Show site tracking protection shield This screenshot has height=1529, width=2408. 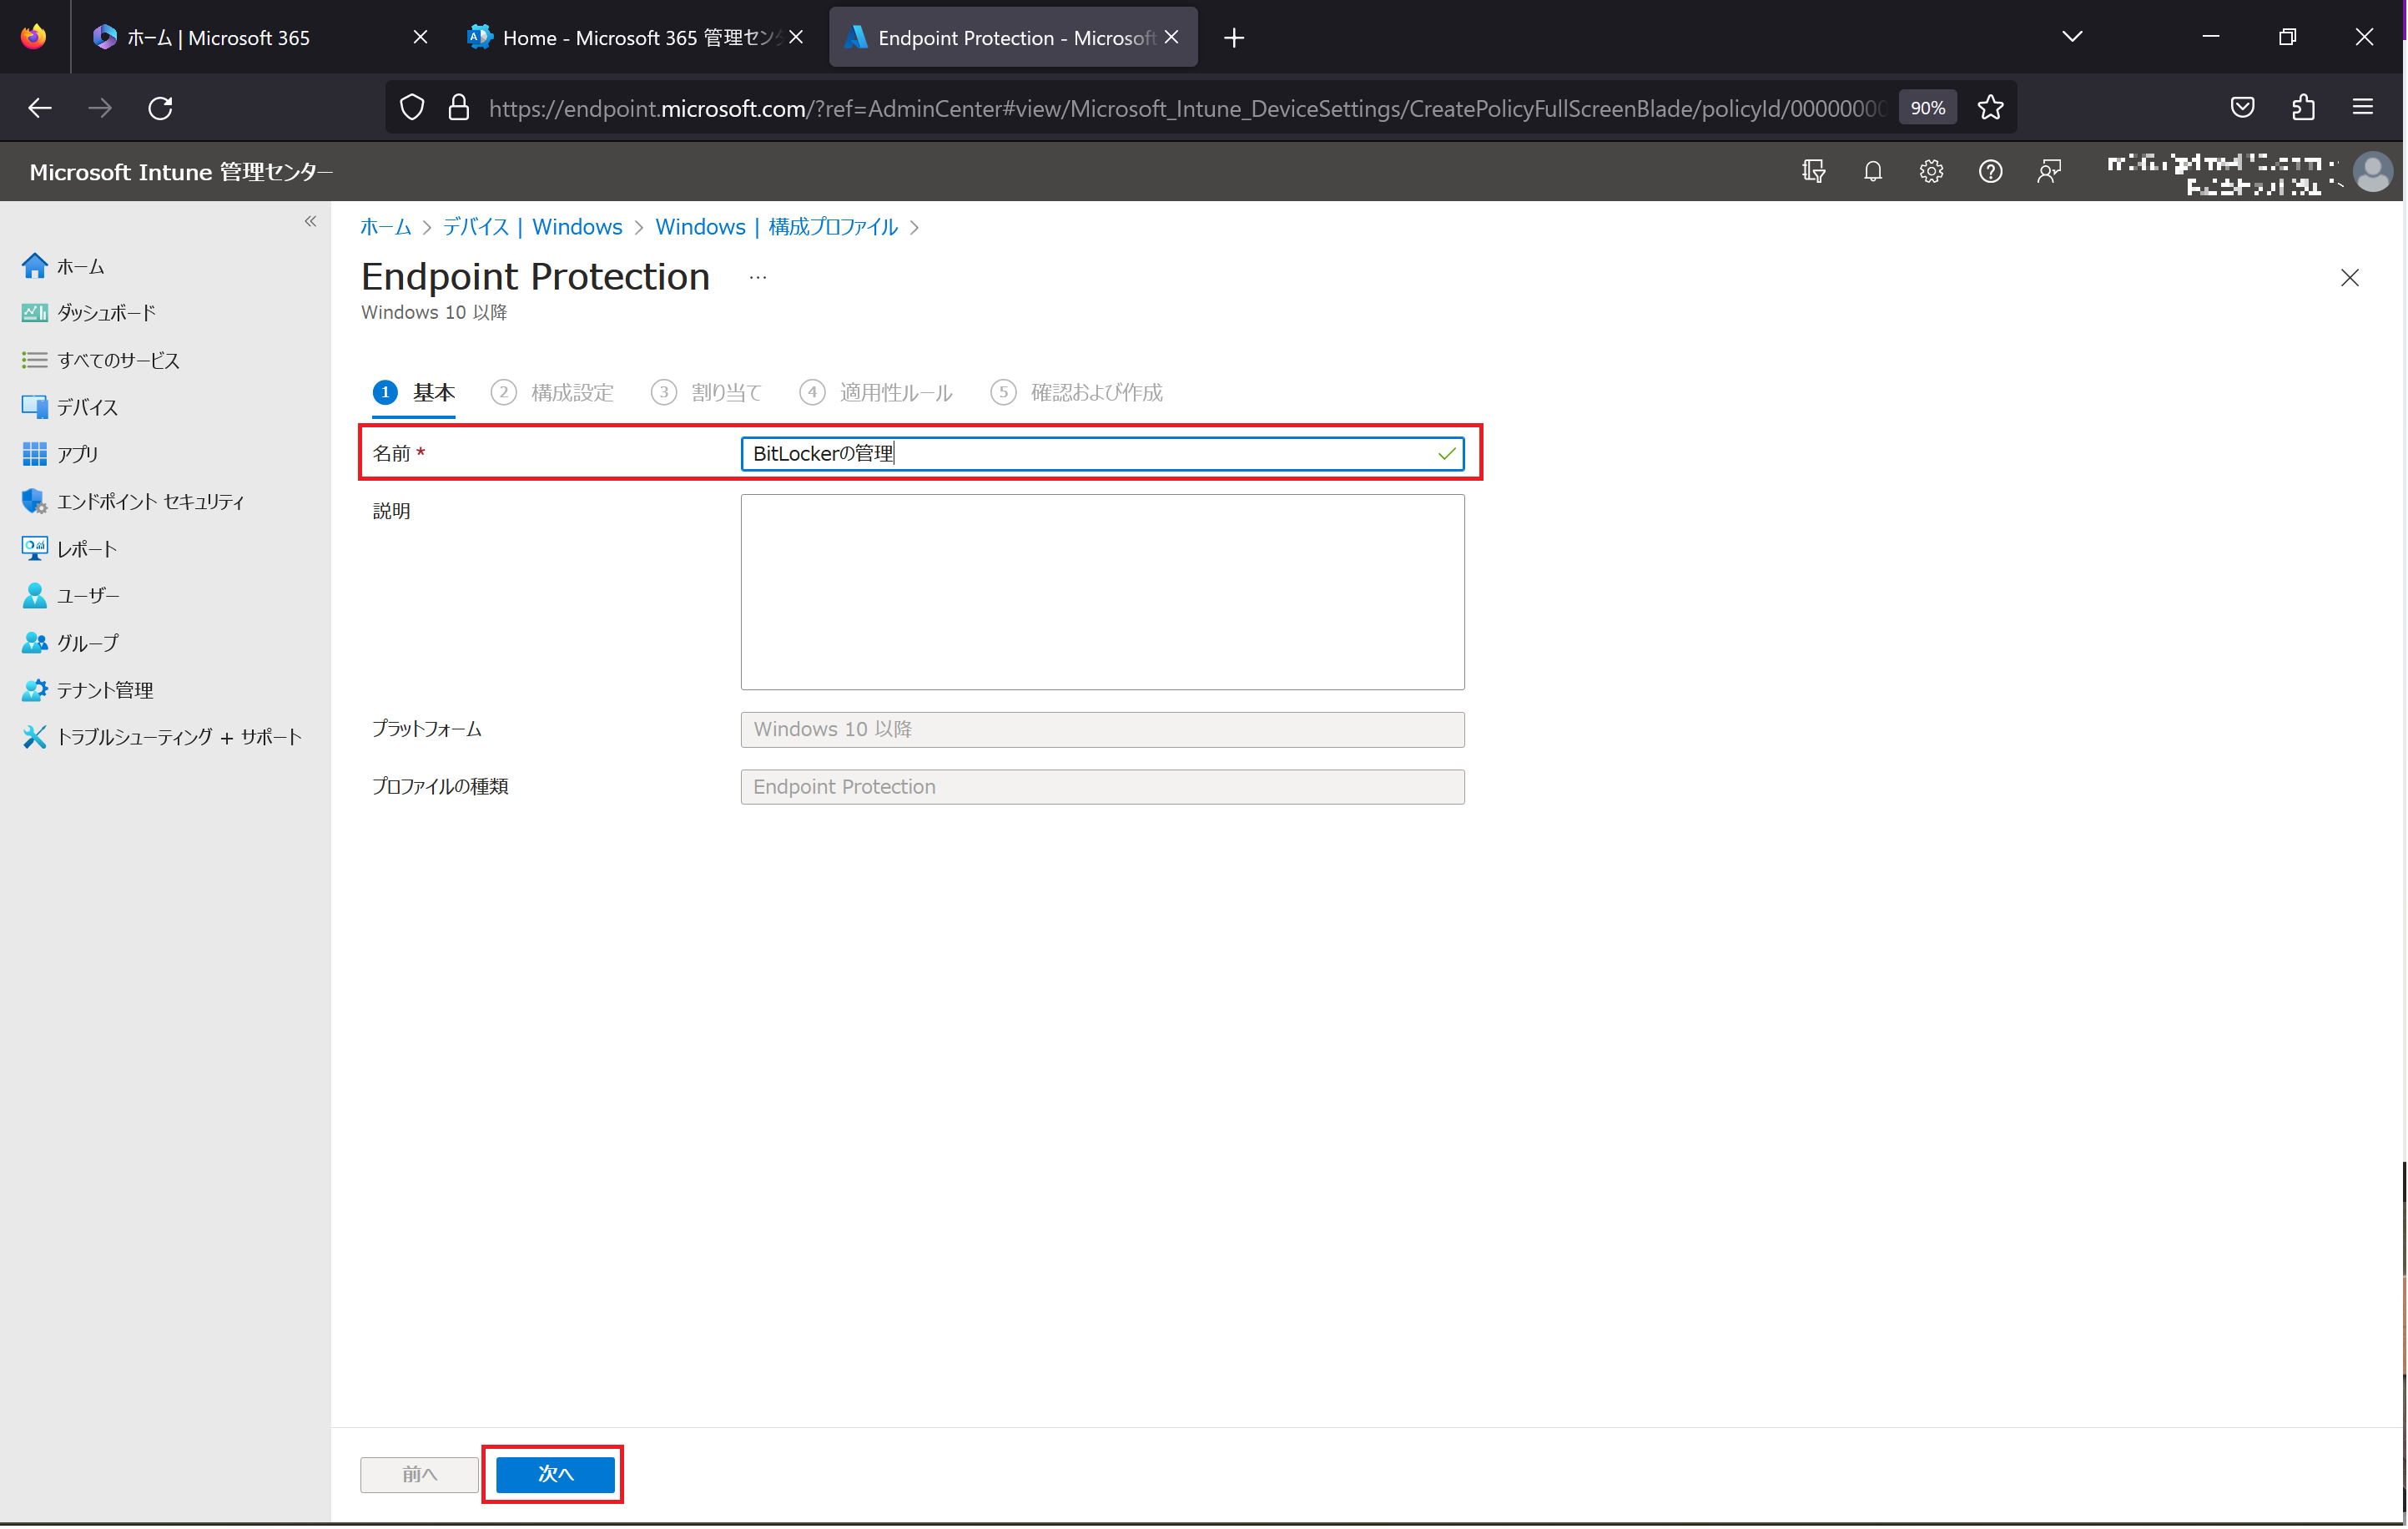pos(412,107)
